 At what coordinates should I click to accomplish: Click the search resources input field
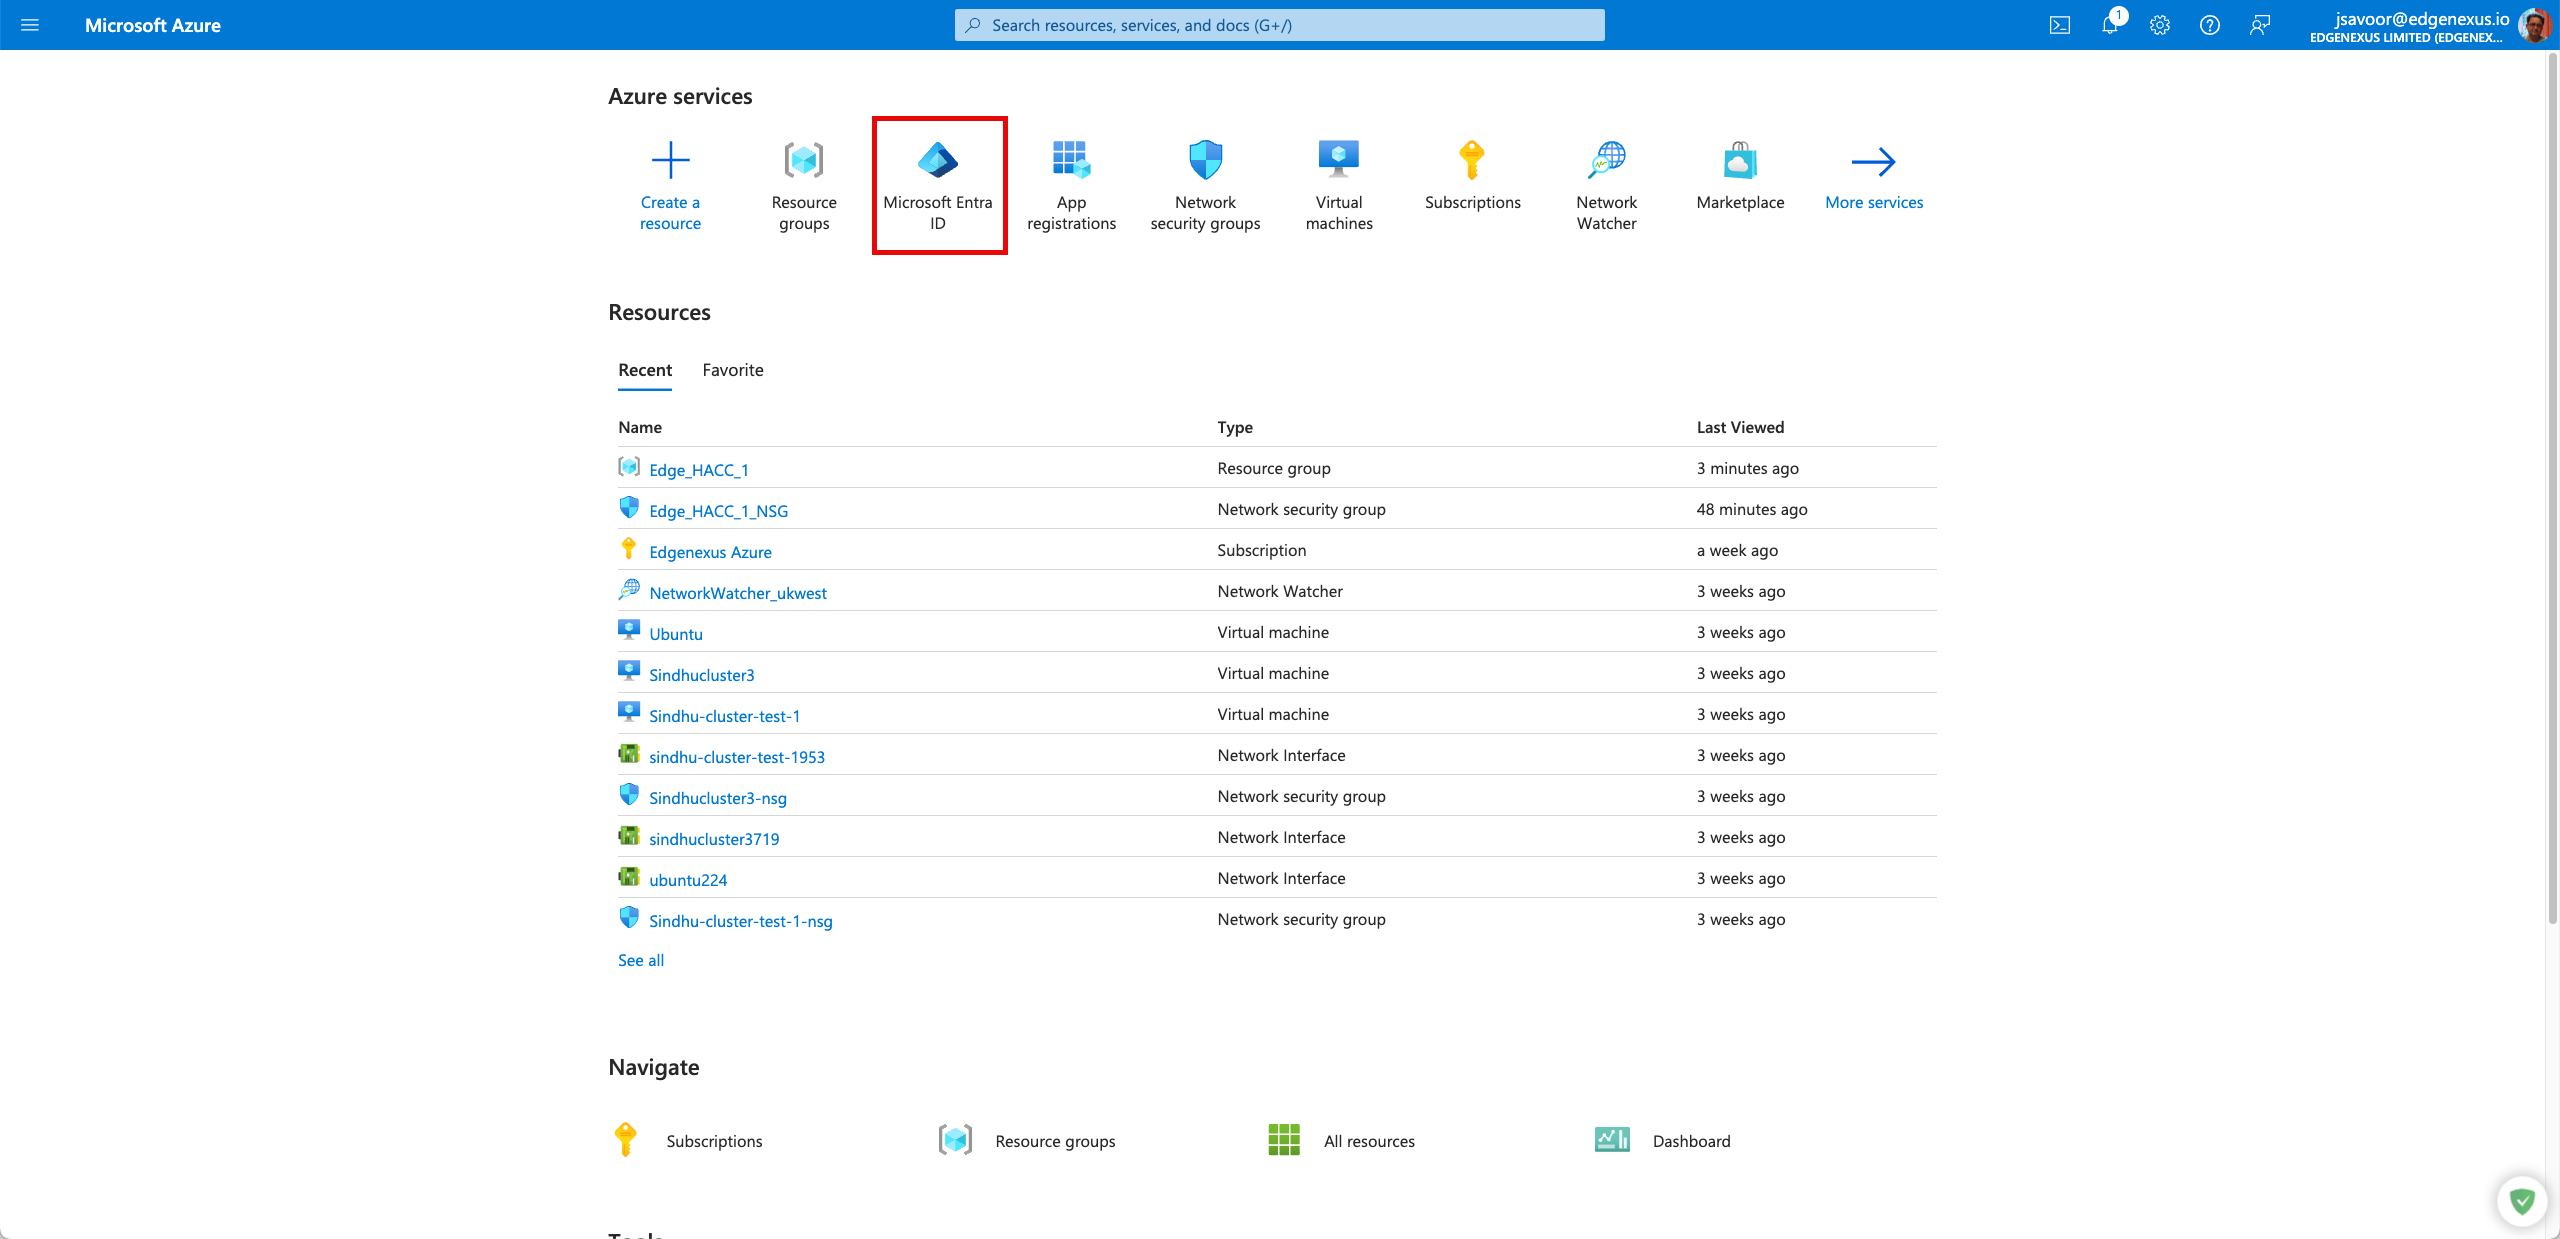[1280, 25]
